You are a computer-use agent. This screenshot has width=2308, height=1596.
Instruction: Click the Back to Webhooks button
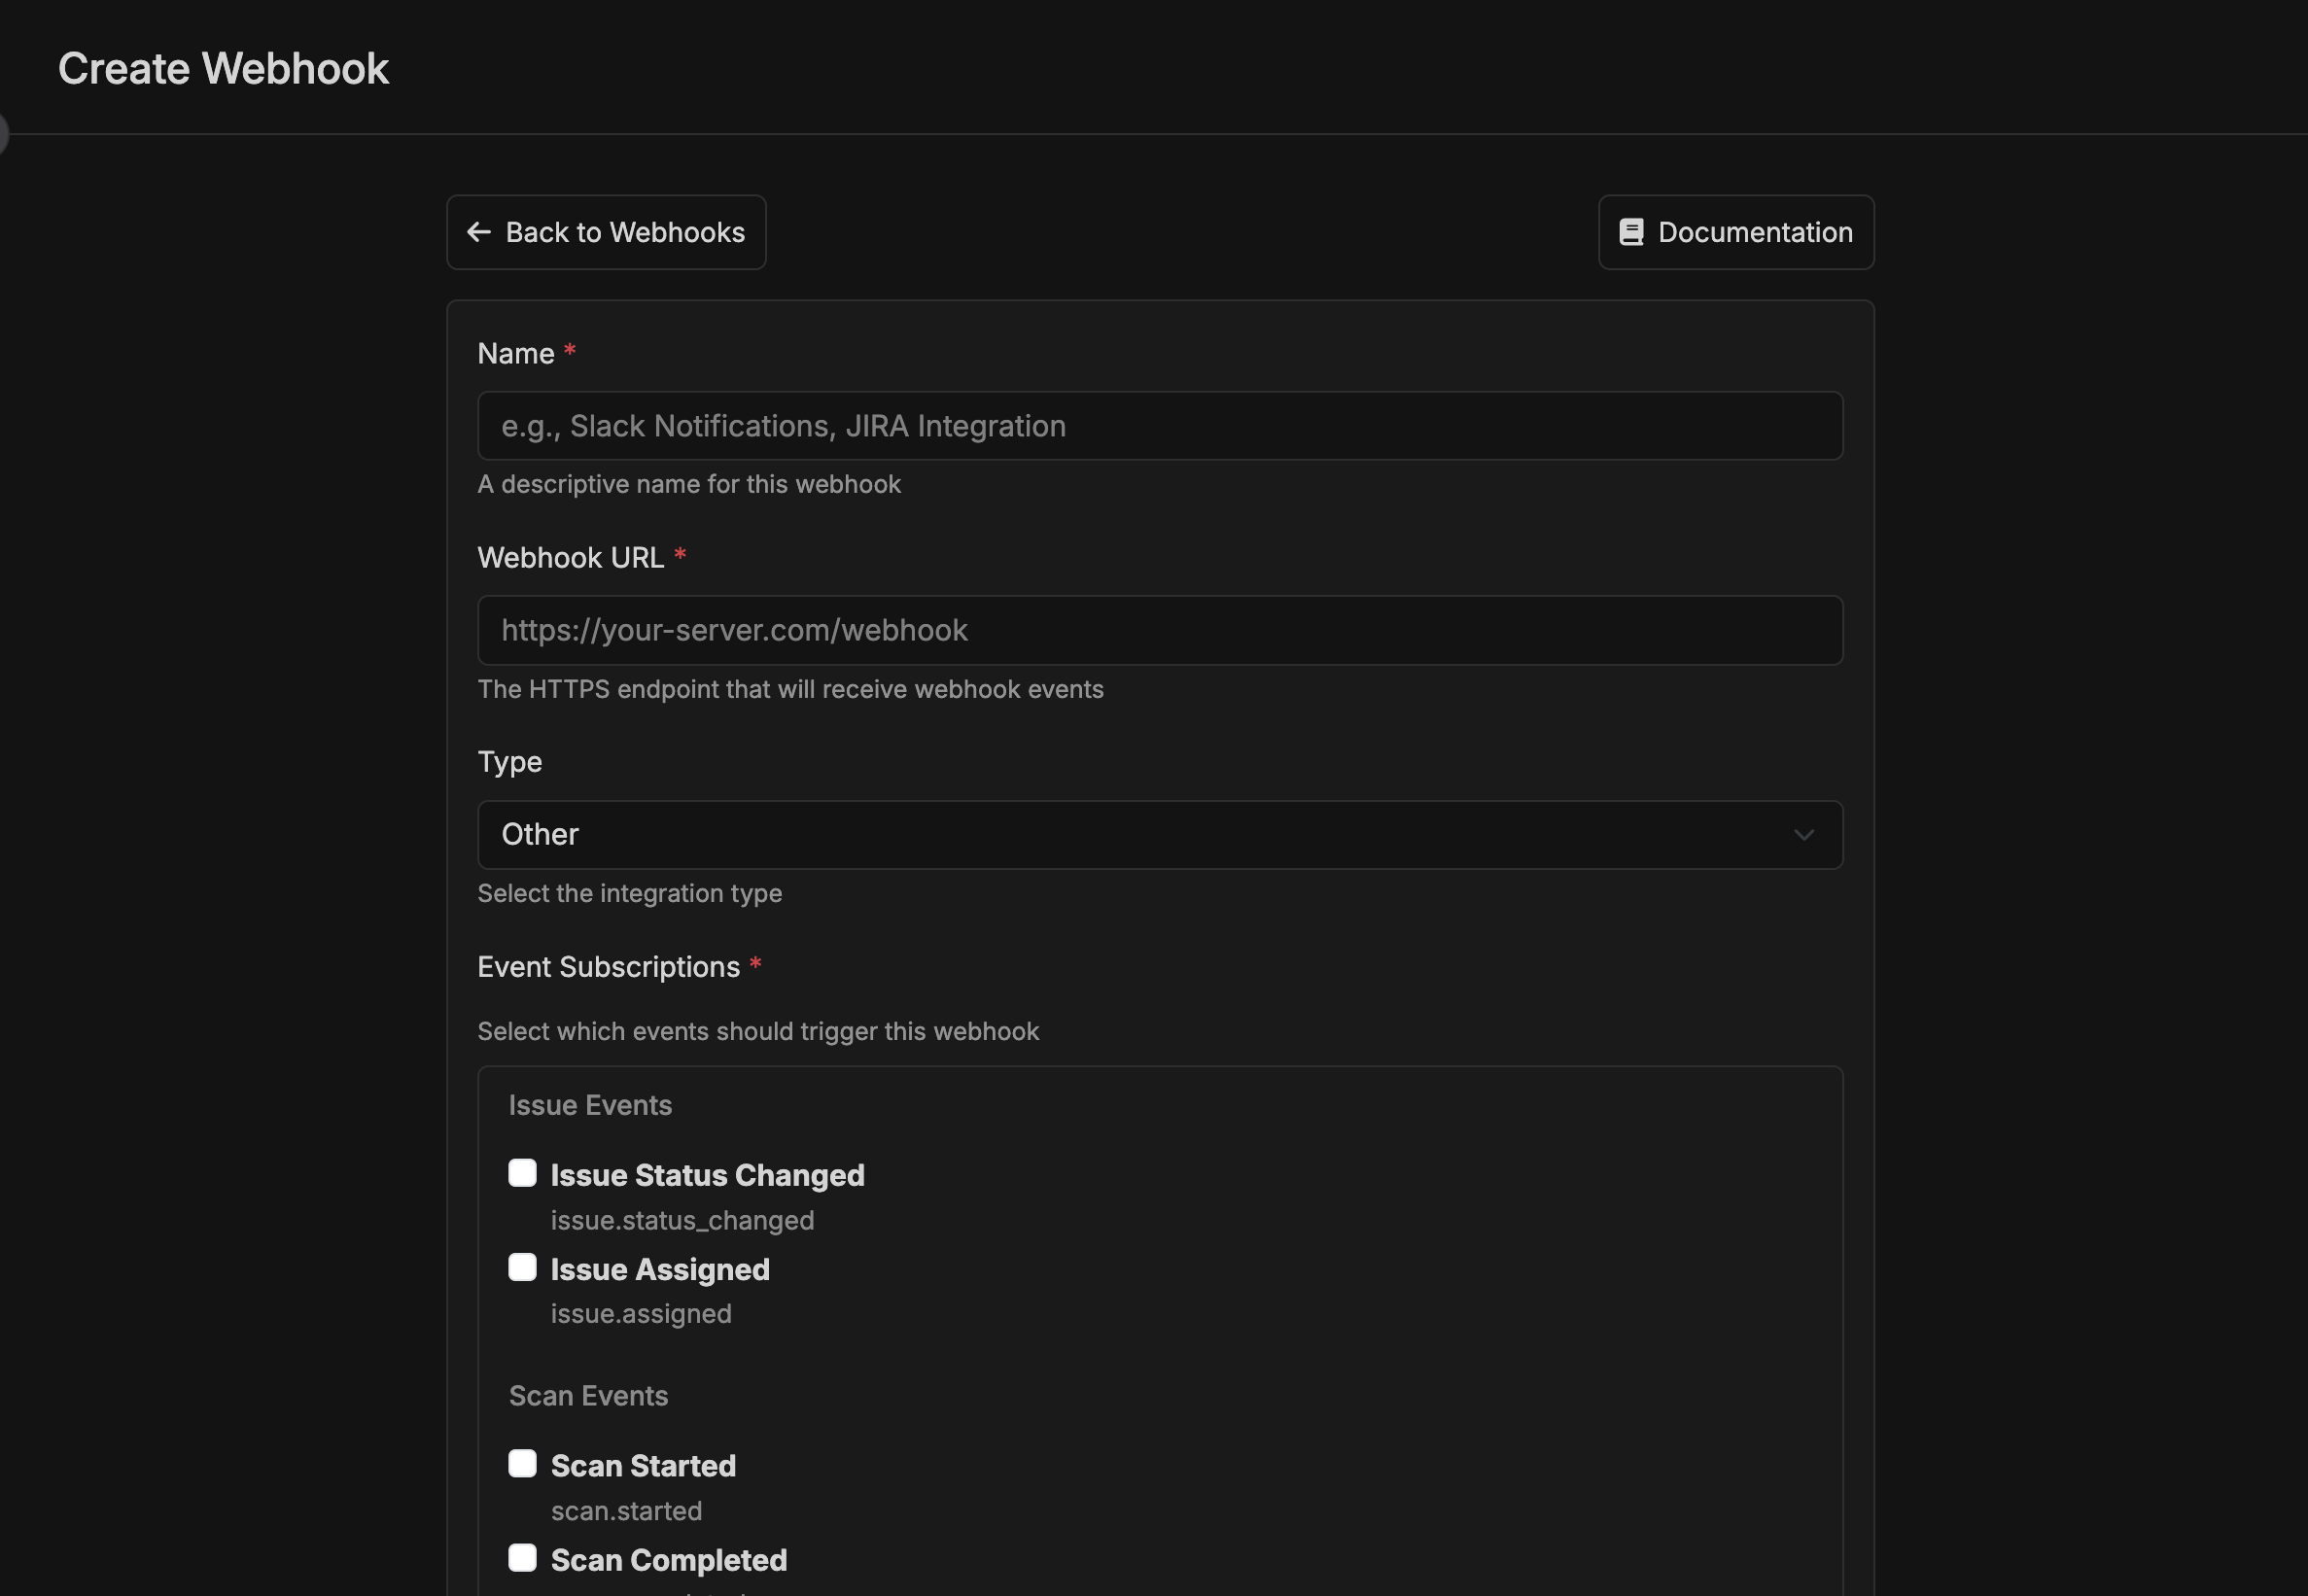tap(605, 232)
